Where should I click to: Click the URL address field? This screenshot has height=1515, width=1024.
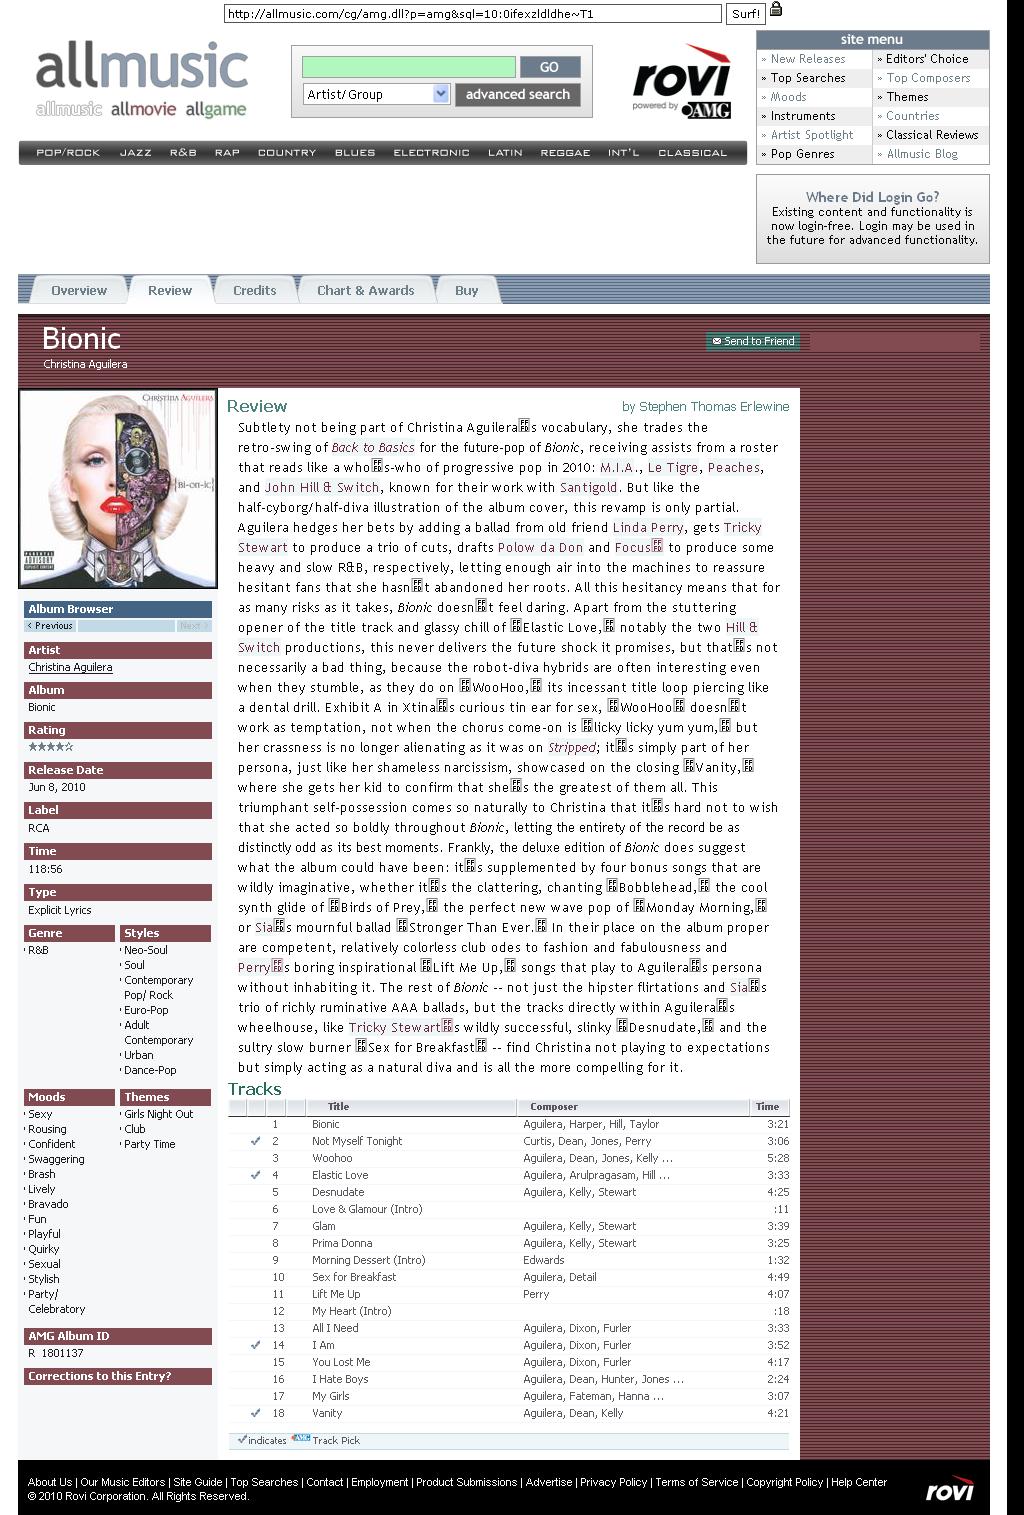click(472, 14)
